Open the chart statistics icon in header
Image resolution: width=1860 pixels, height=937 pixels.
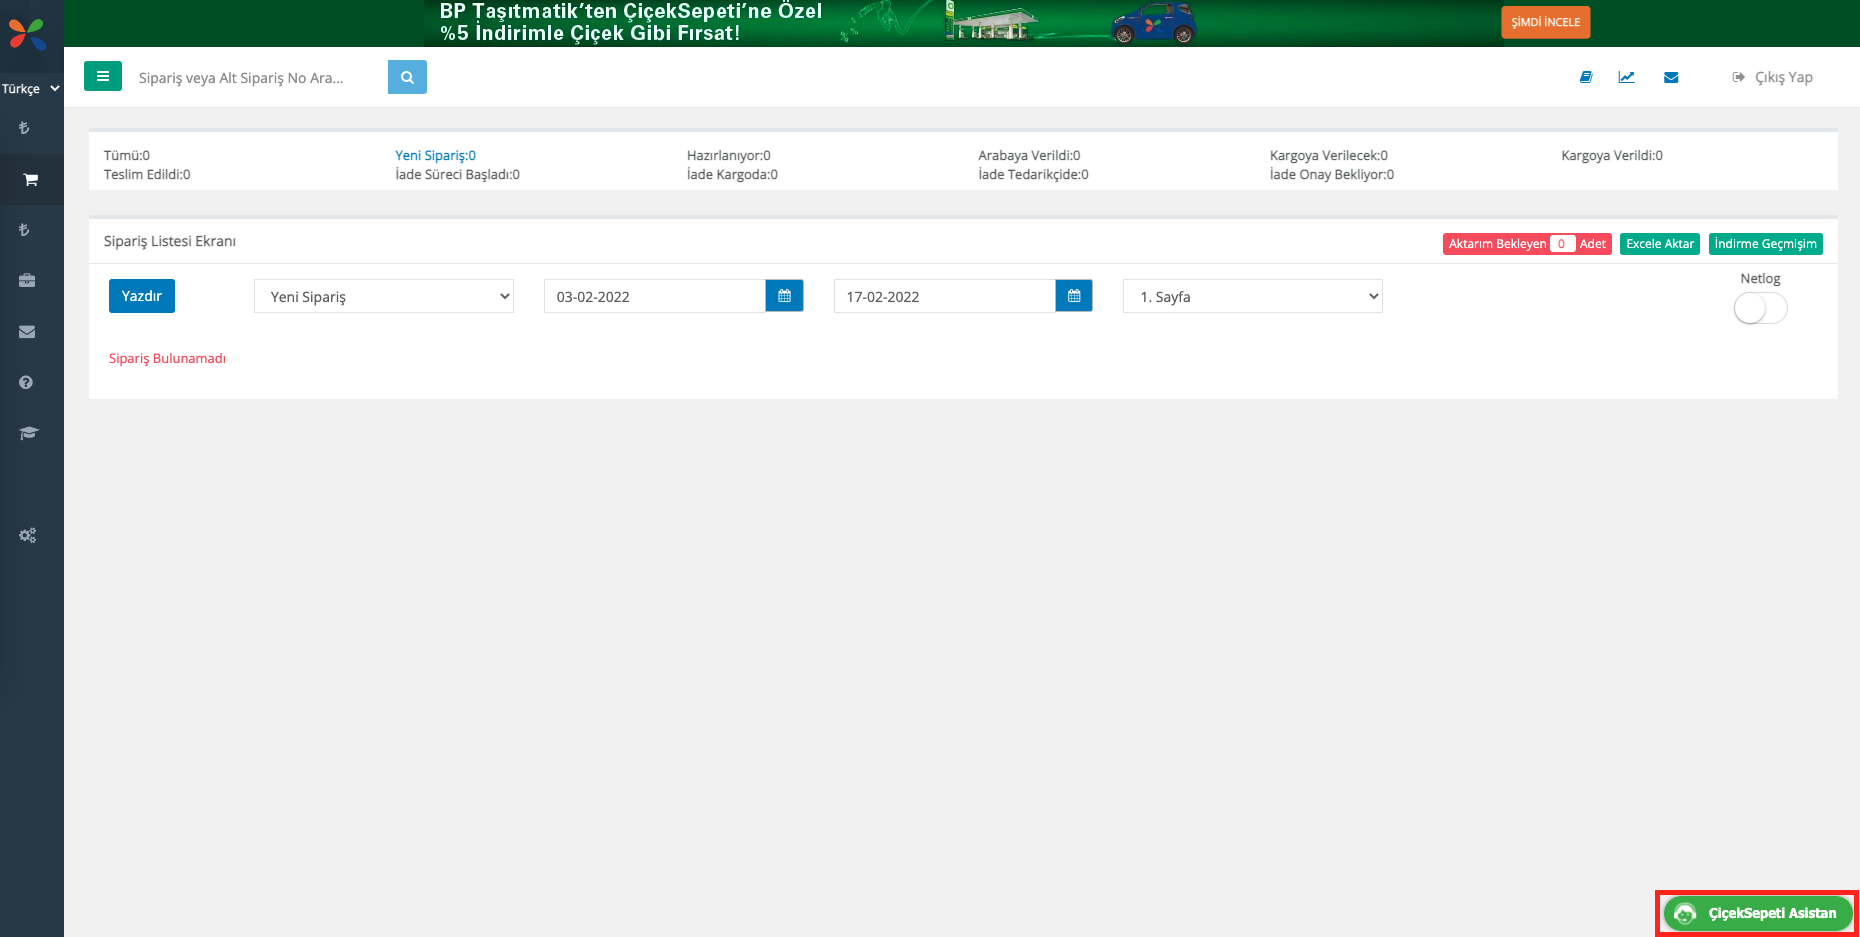tap(1626, 77)
